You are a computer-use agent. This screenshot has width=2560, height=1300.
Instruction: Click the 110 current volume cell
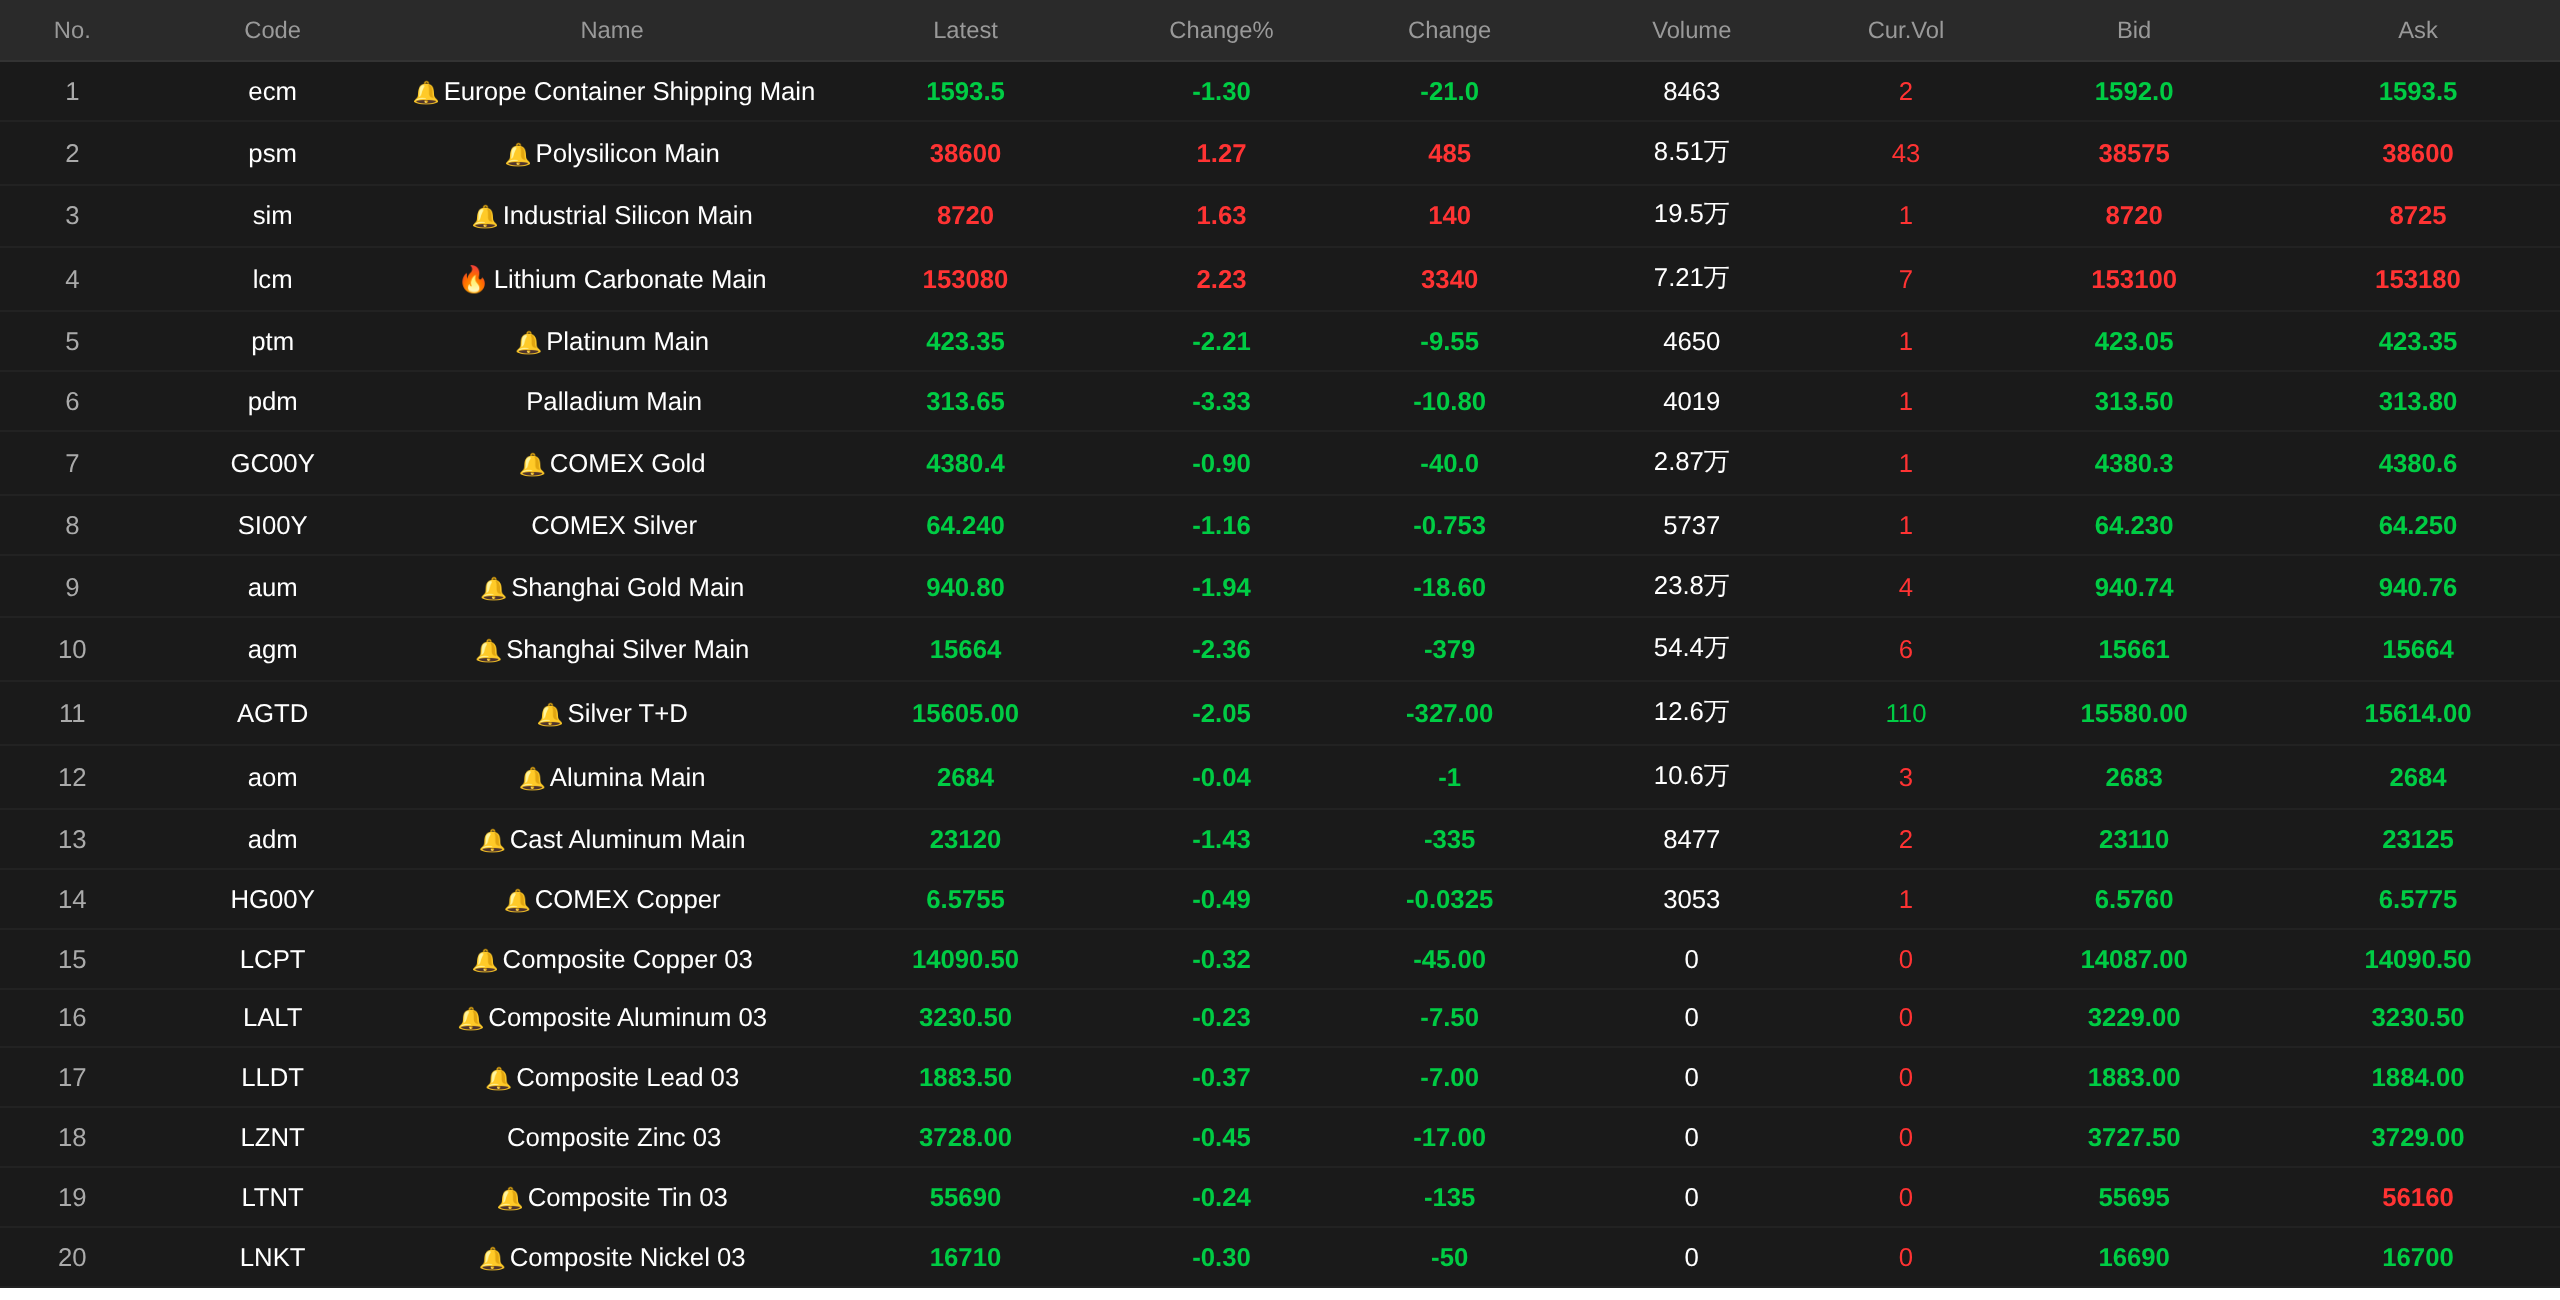click(1906, 713)
